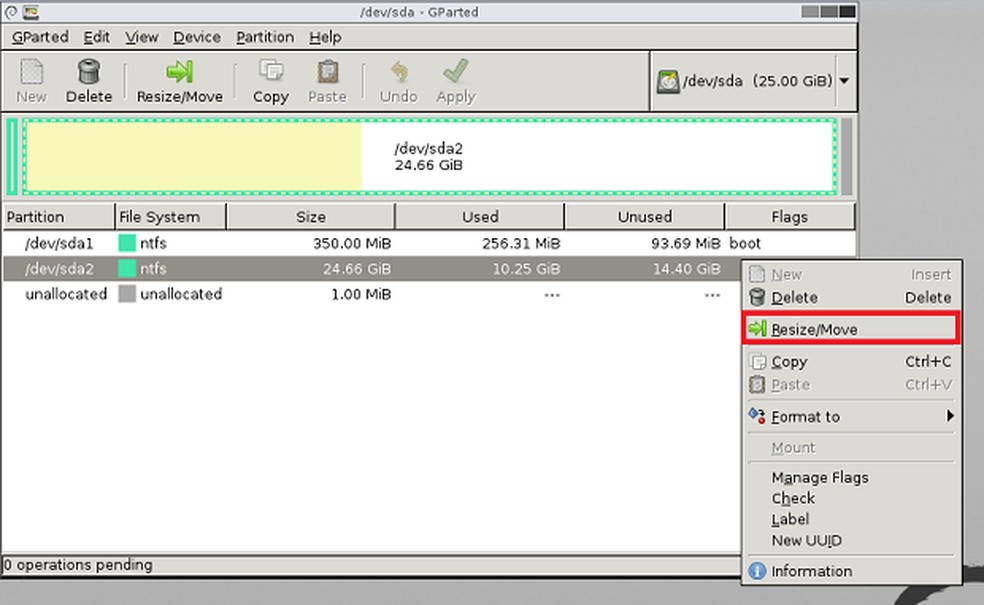Choose Label in the context menu
Image resolution: width=984 pixels, height=605 pixels.
pyautogui.click(x=850, y=519)
